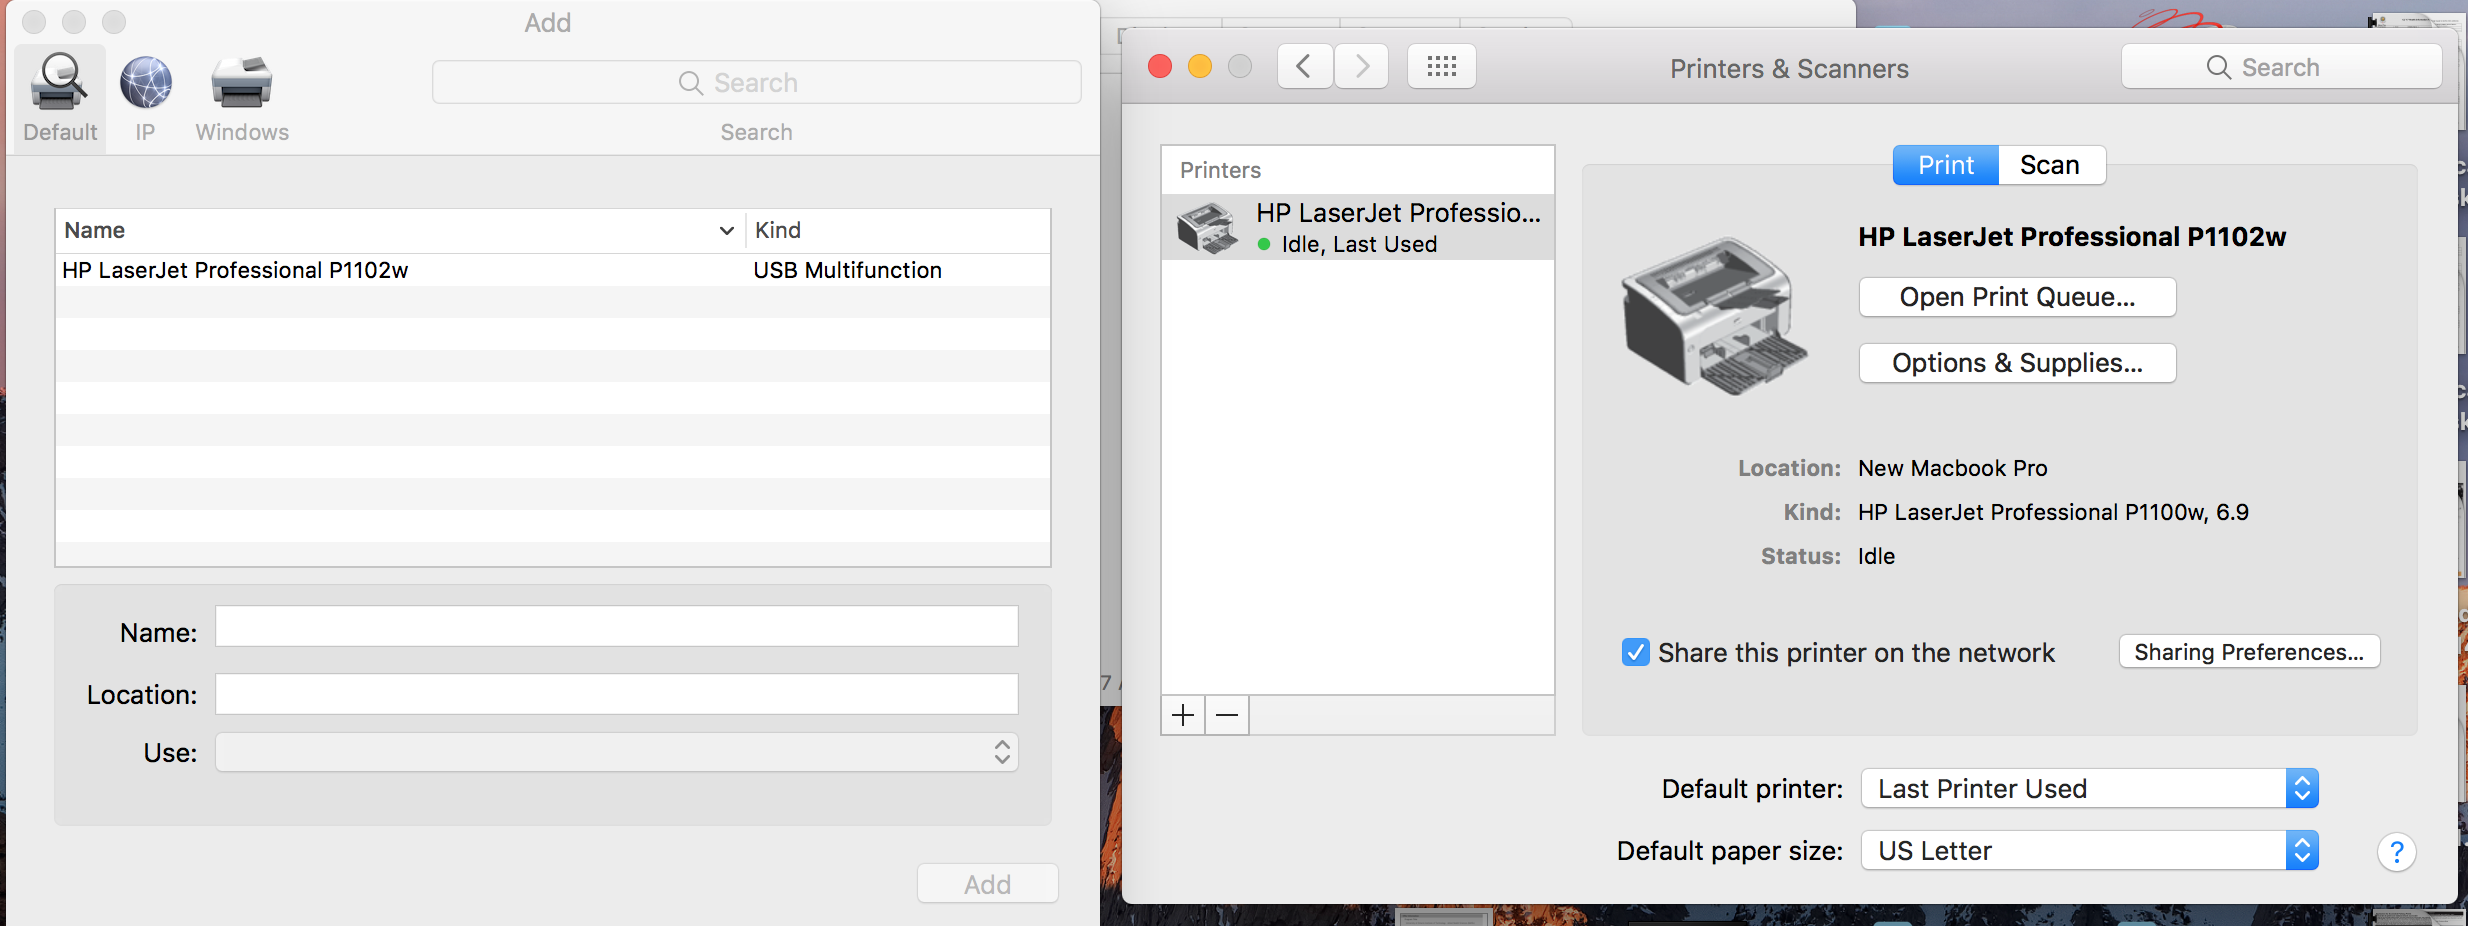Open the IP printer tab globe icon

pos(146,83)
